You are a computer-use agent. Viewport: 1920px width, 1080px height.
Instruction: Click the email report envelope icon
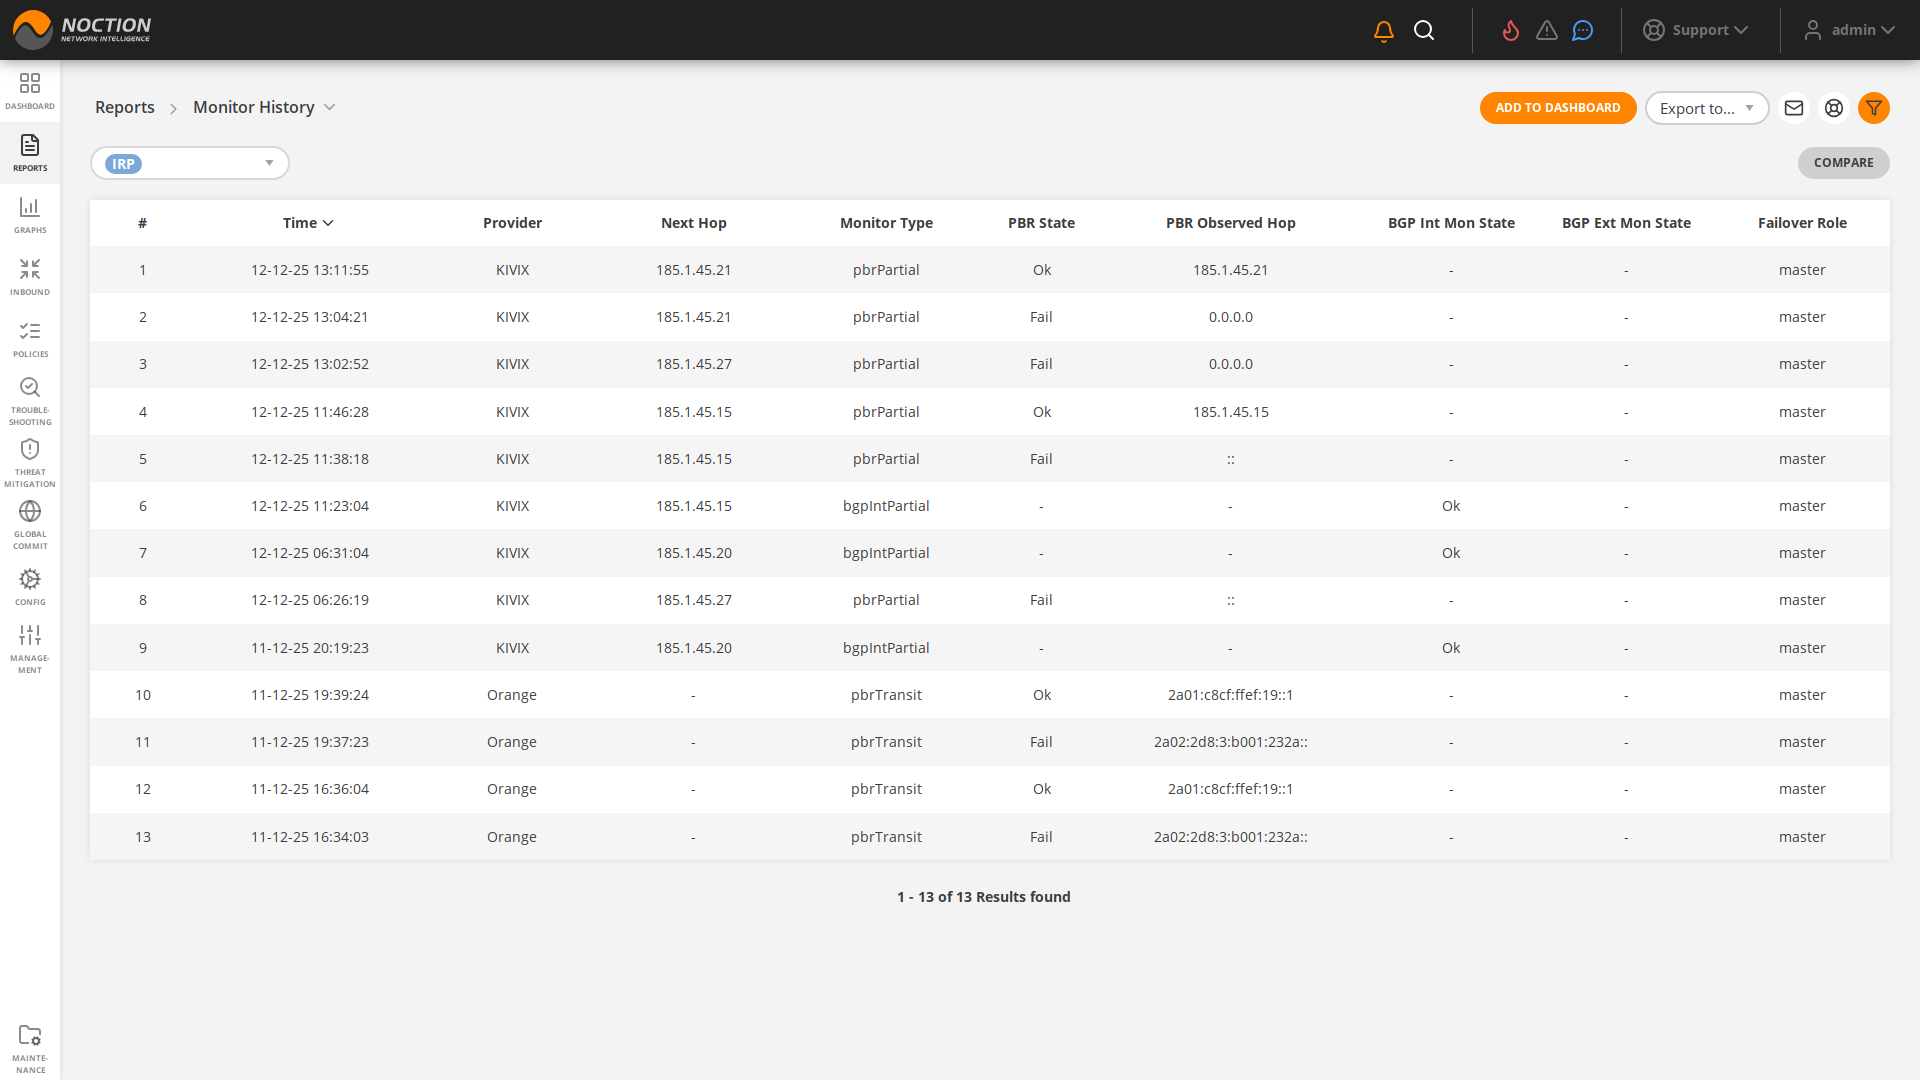[x=1794, y=108]
